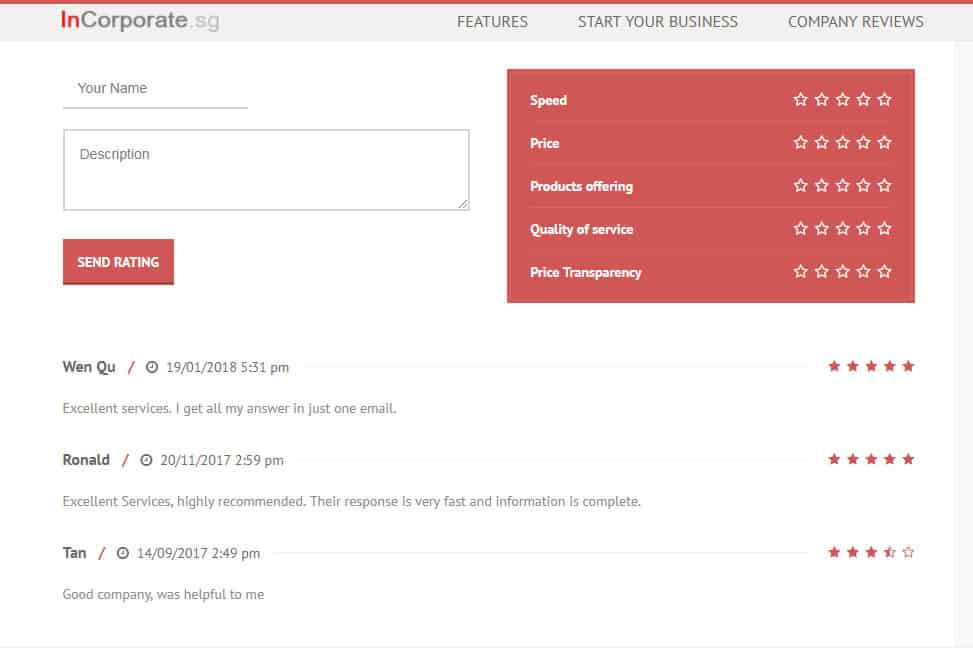Rate Price five stars
This screenshot has height=648, width=973.
click(885, 143)
